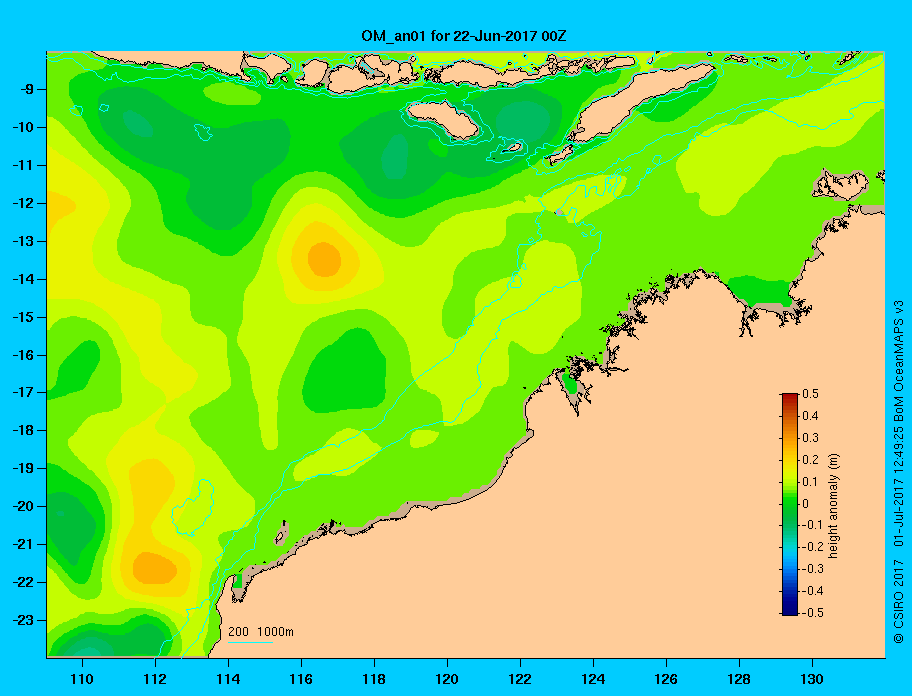Image resolution: width=912 pixels, height=696 pixels.
Task: Select latitude label -15
Action: (23, 317)
